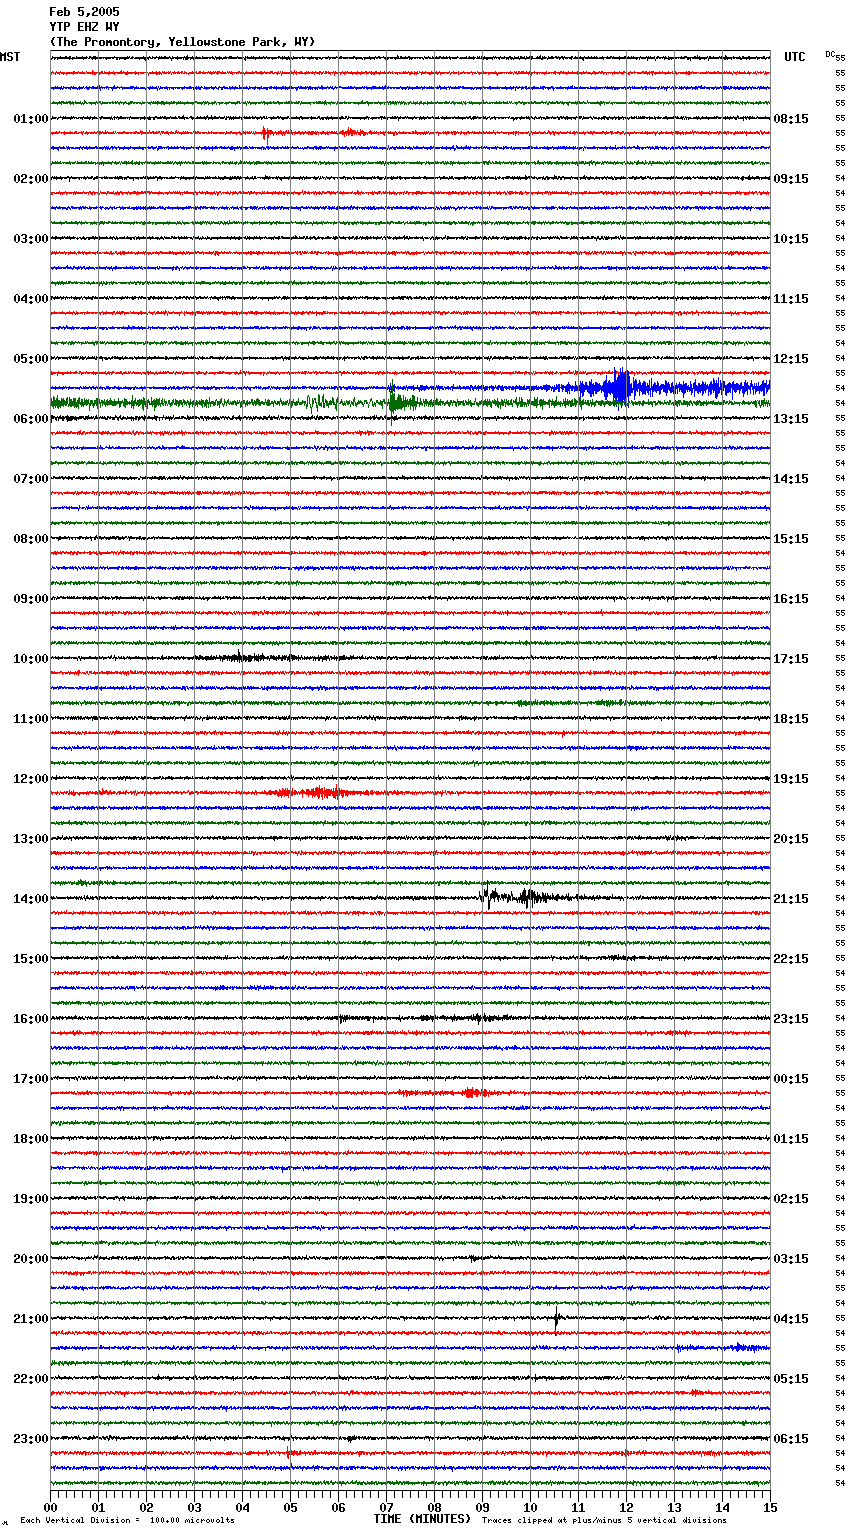
Task: Click minute tick label 03 on bottom axis
Action: (x=194, y=1507)
